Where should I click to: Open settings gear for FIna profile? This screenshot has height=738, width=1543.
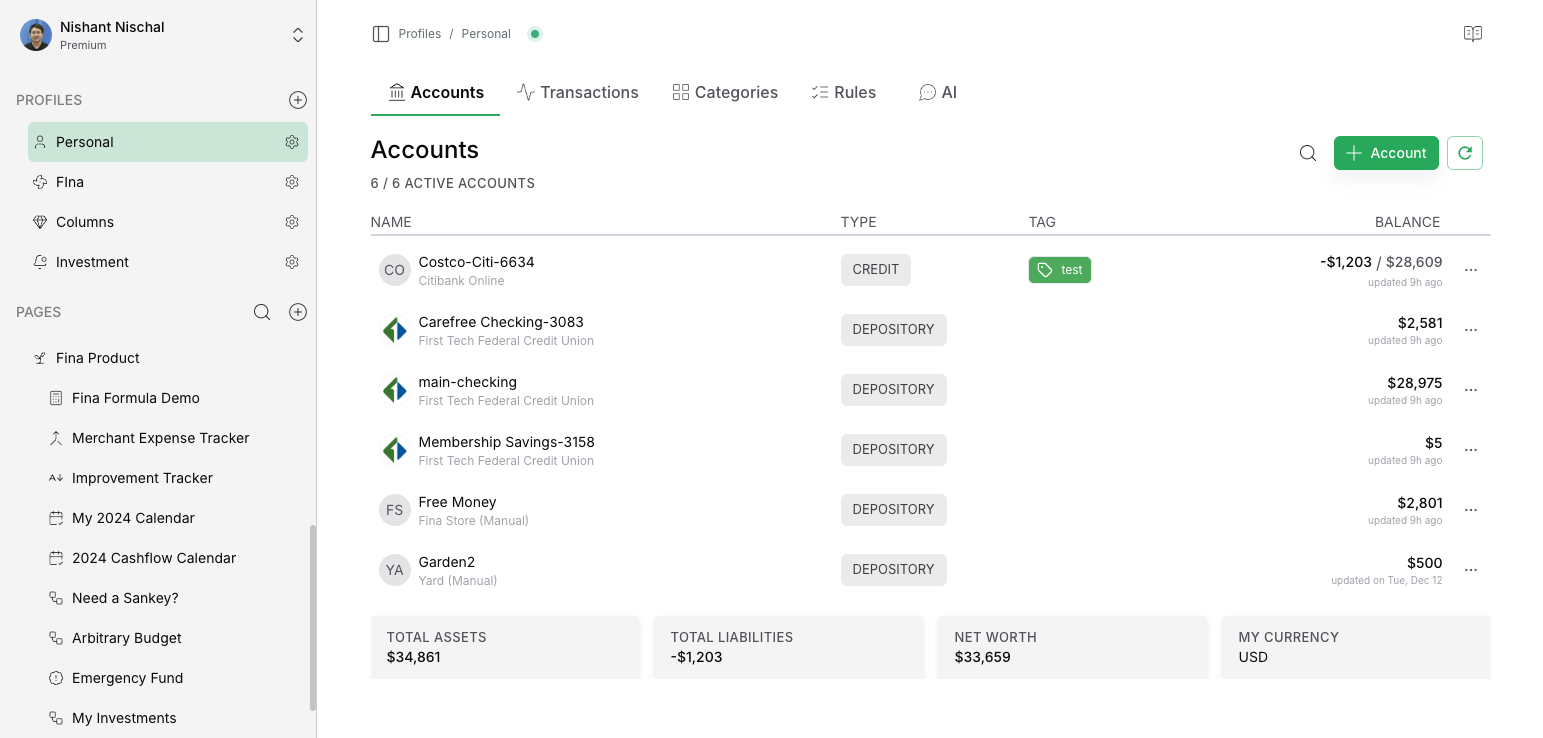pos(292,182)
